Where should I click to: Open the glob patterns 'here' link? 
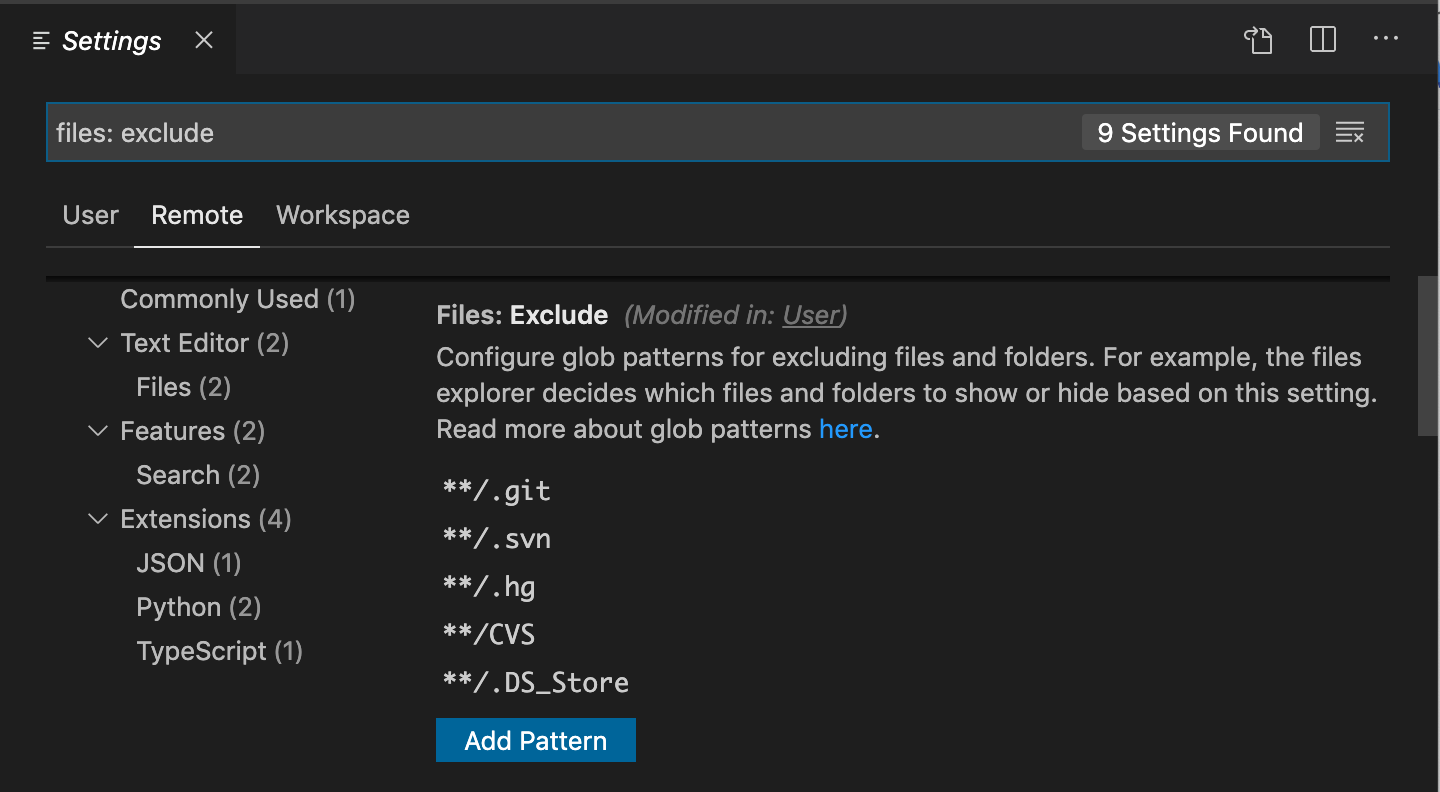pos(845,430)
